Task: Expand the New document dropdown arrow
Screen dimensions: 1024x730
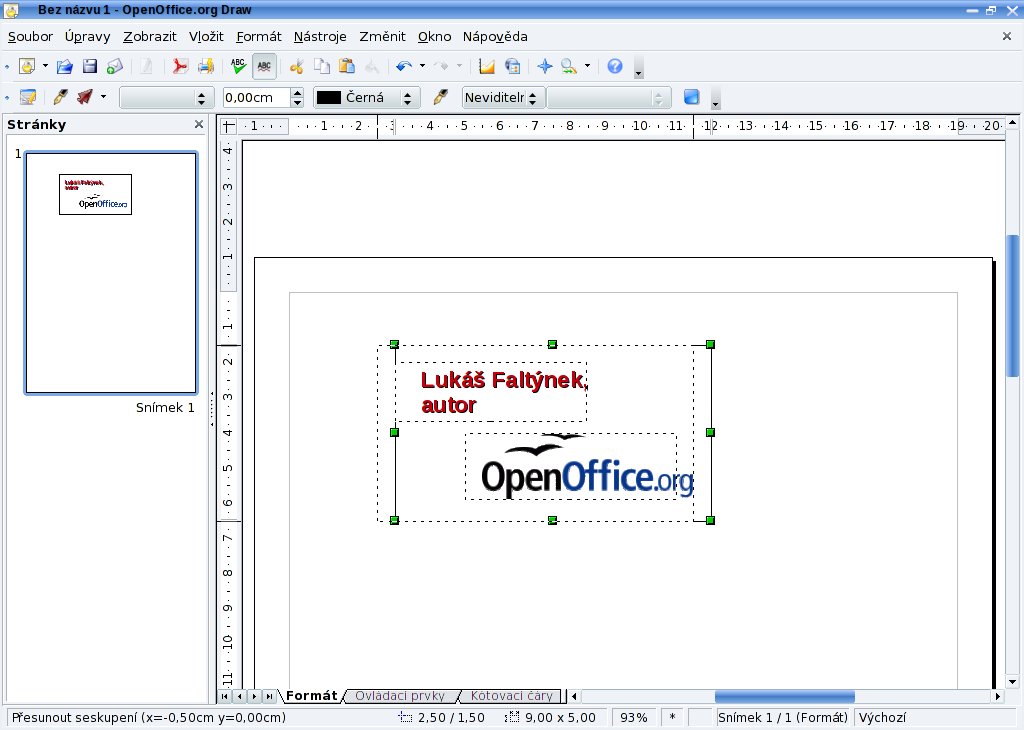Action: tap(45, 66)
